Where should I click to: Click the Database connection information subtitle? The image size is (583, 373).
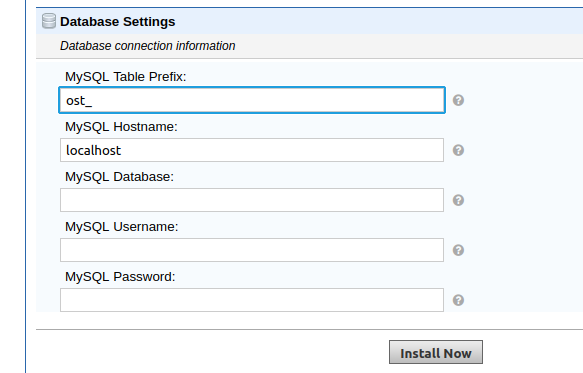coord(148,46)
